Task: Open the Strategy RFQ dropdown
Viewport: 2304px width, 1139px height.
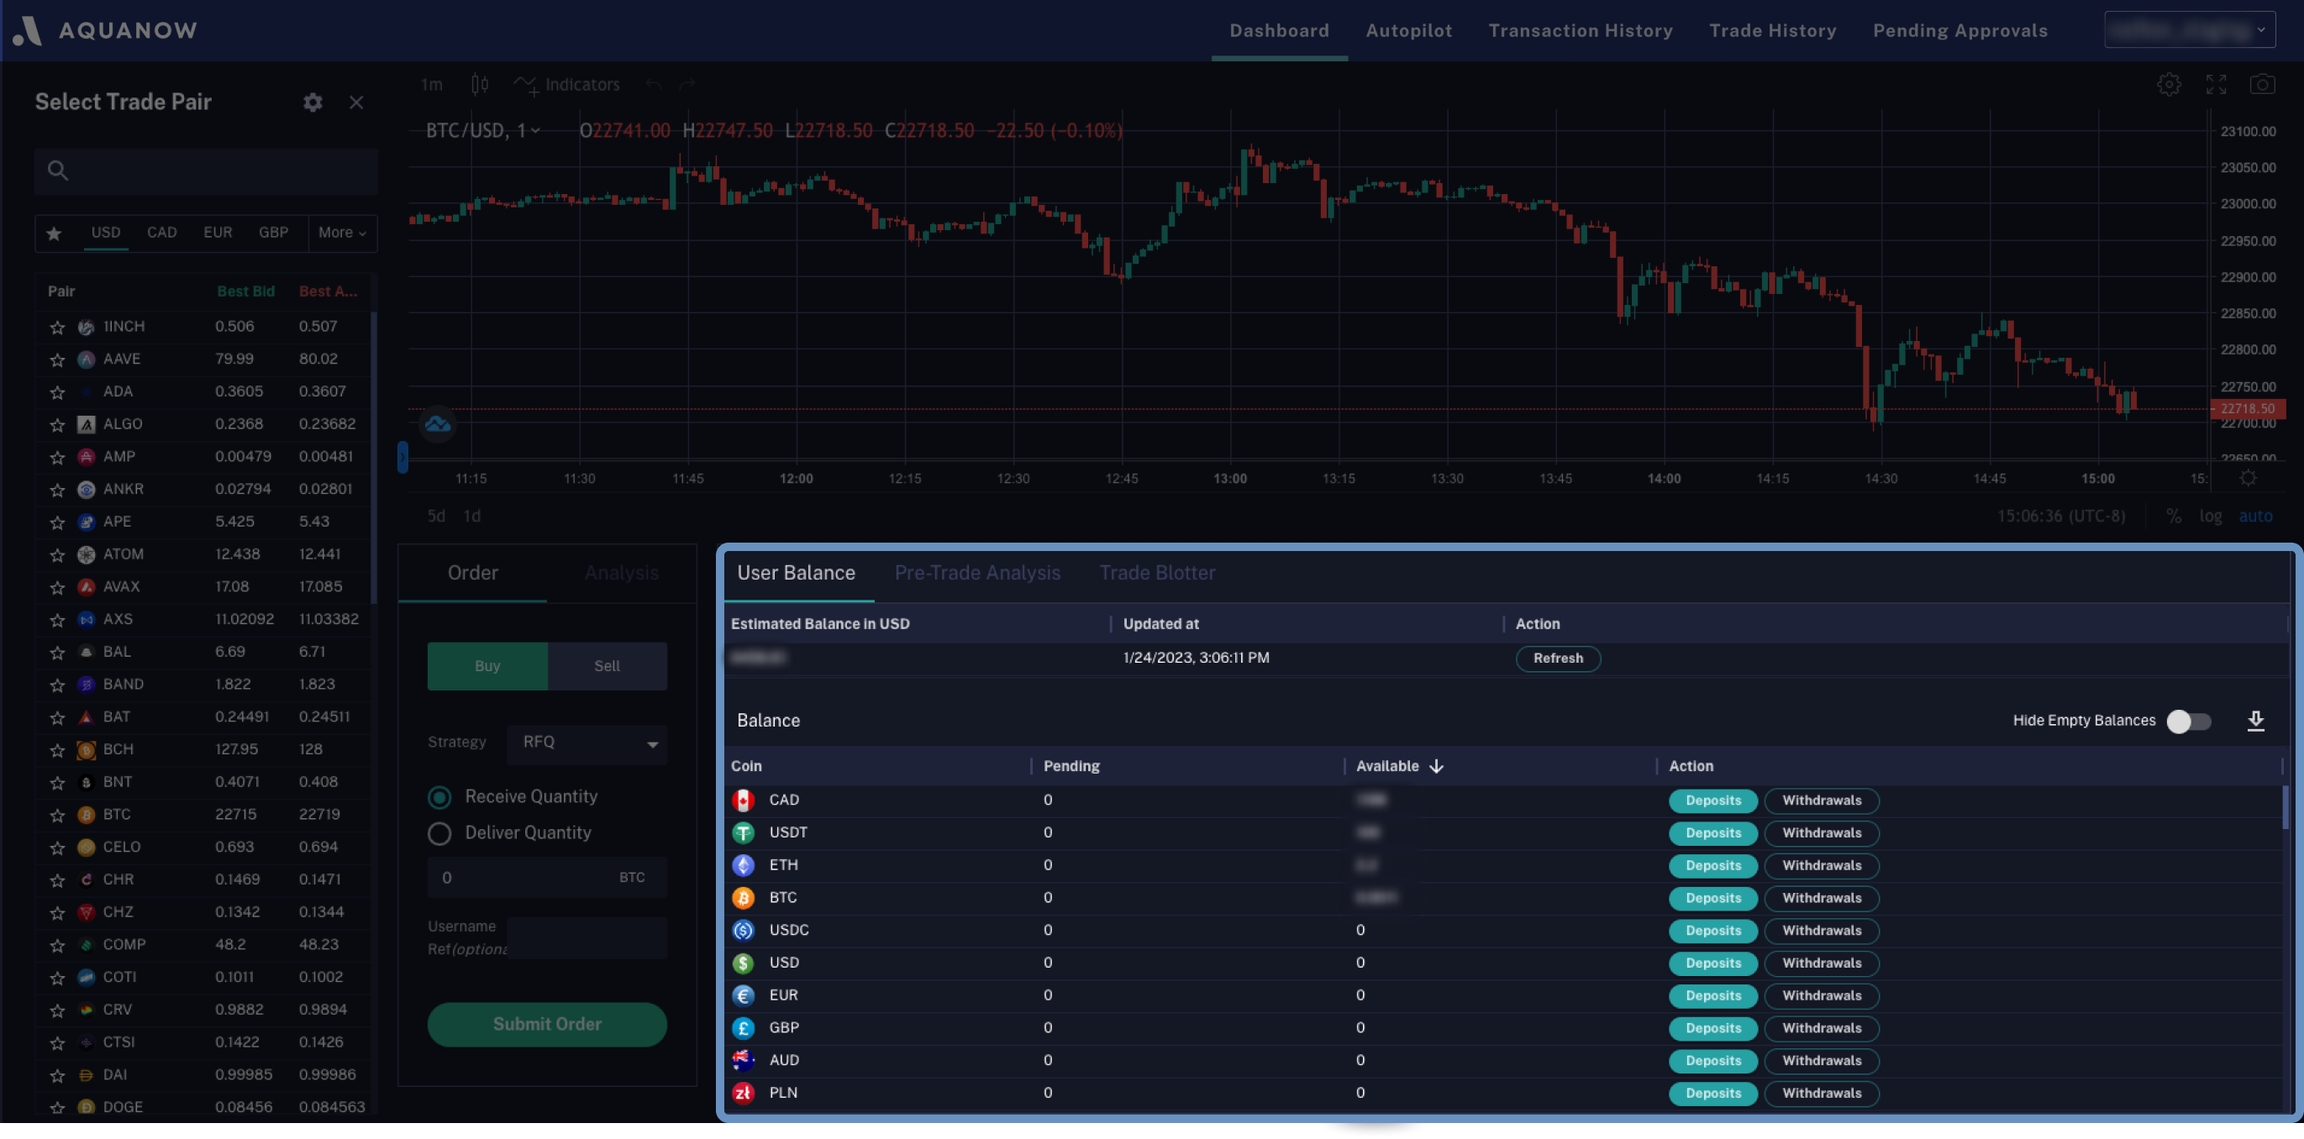Action: coord(587,743)
